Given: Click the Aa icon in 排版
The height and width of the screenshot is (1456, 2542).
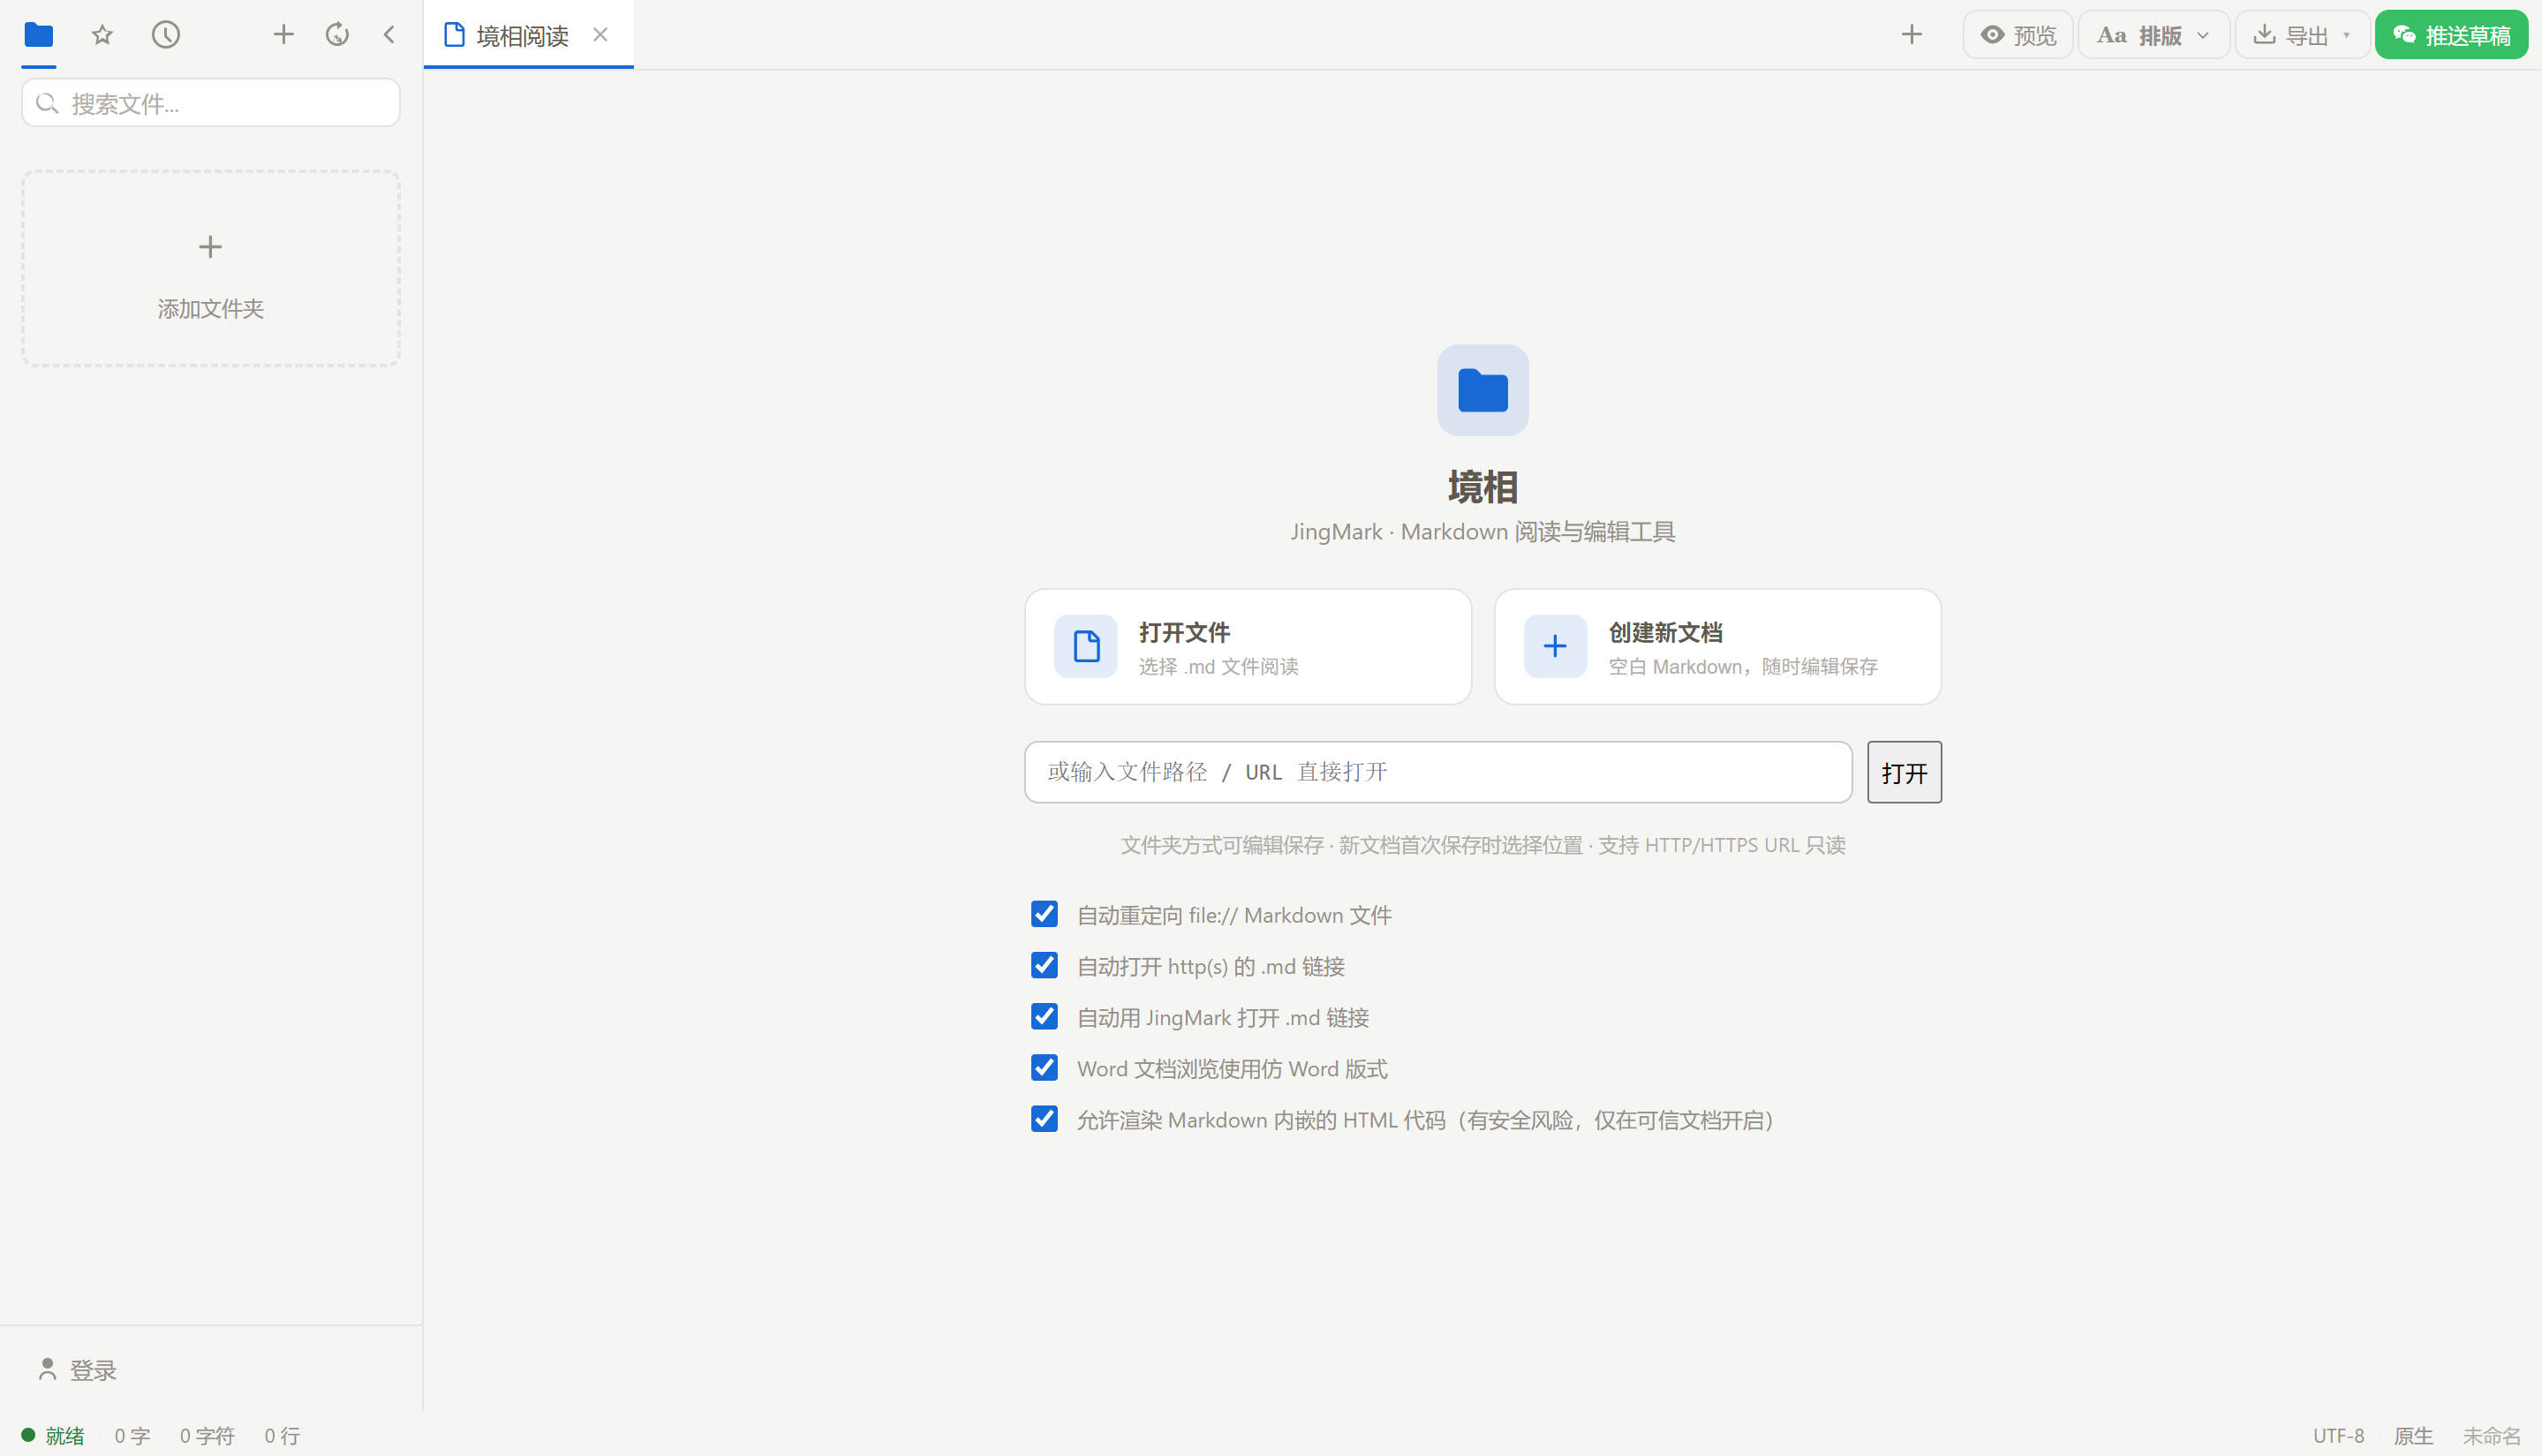Looking at the screenshot, I should point(2111,35).
